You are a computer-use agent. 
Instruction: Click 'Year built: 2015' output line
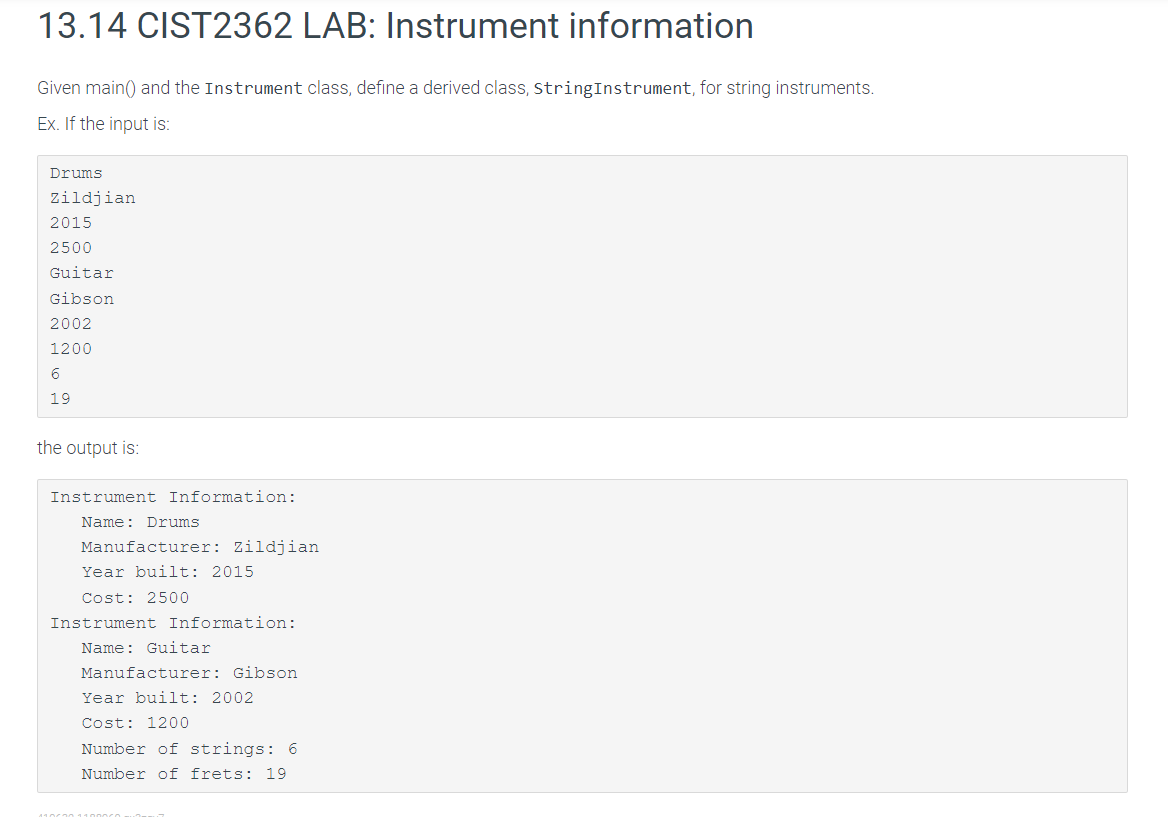[168, 572]
